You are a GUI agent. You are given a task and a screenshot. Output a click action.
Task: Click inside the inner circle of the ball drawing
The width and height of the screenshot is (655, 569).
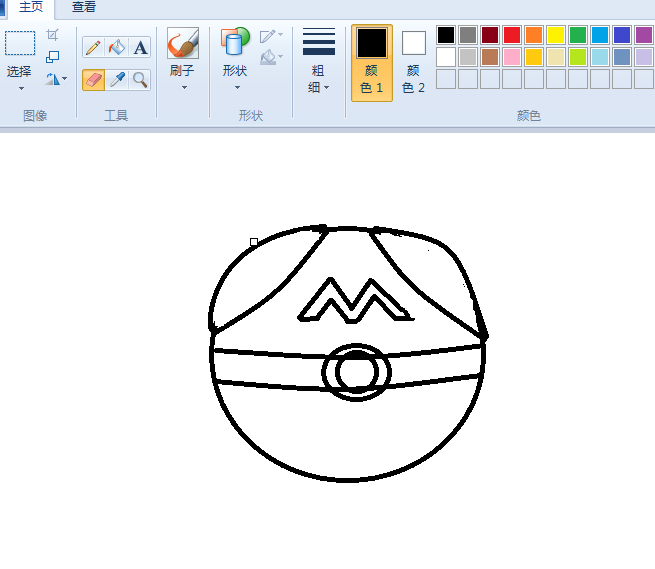coord(356,371)
